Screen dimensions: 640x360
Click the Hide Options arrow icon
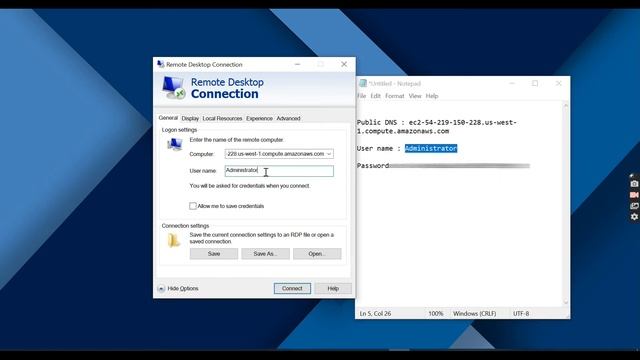click(x=161, y=289)
